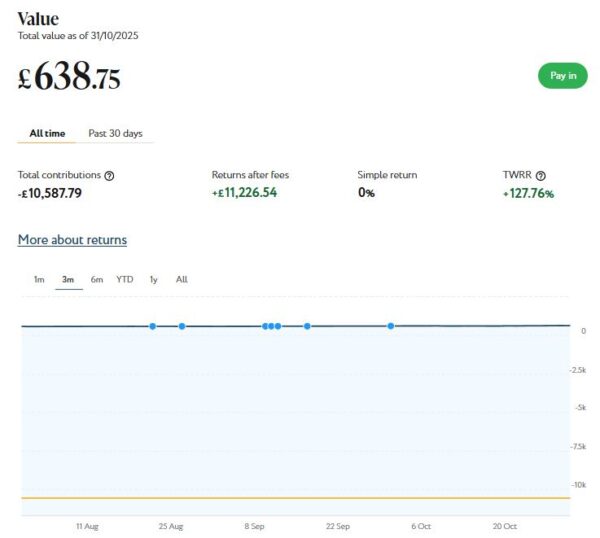Open the TWRR info tooltip icon

pos(541,176)
